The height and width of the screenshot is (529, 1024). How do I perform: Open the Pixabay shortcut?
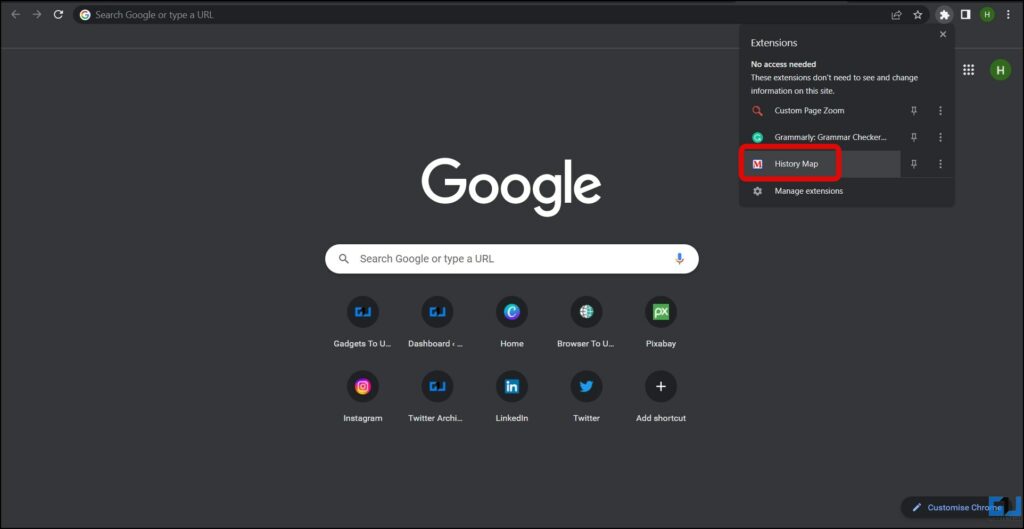(660, 321)
